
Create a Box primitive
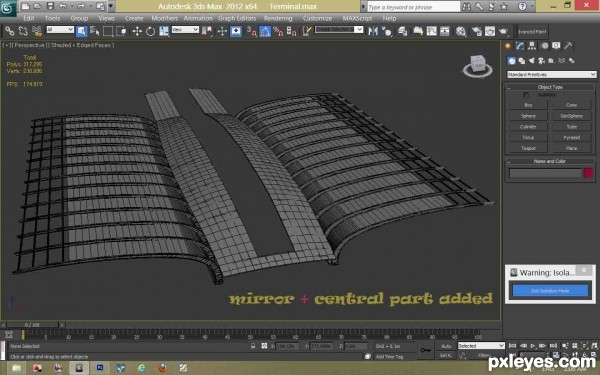coord(528,105)
